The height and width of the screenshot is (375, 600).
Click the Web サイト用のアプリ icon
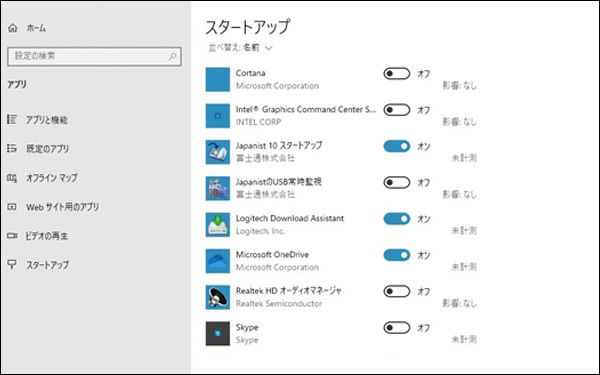coord(12,207)
